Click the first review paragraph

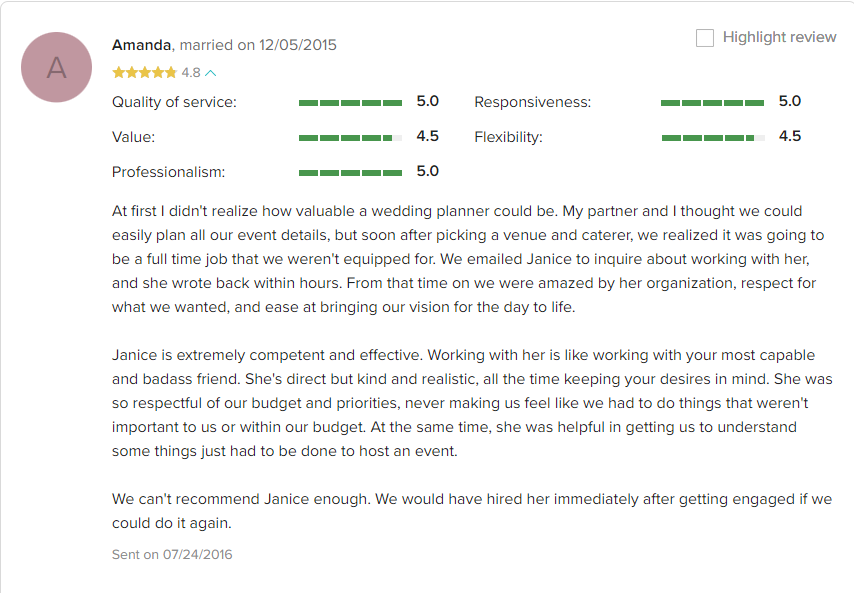tap(472, 259)
